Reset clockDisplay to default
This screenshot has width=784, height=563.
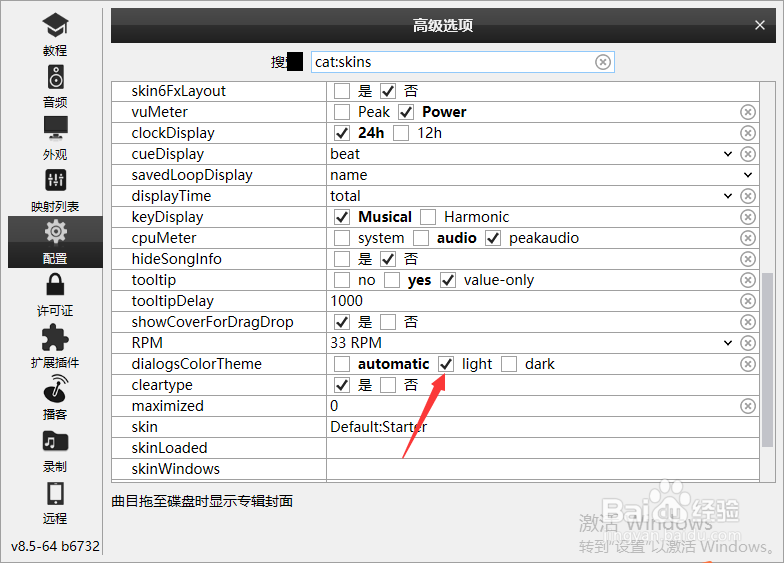point(748,133)
